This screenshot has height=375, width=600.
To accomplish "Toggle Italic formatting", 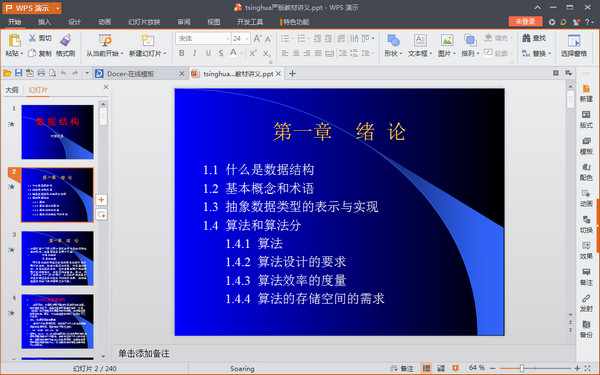I will [194, 53].
